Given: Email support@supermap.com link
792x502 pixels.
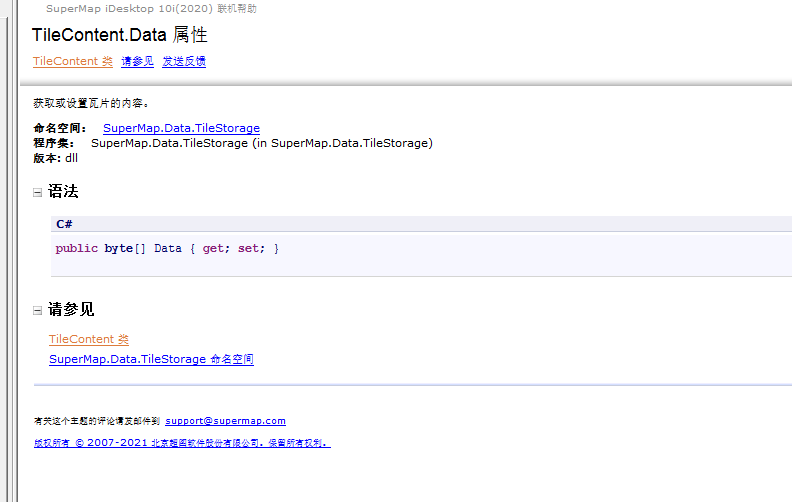Looking at the screenshot, I should click(x=225, y=421).
